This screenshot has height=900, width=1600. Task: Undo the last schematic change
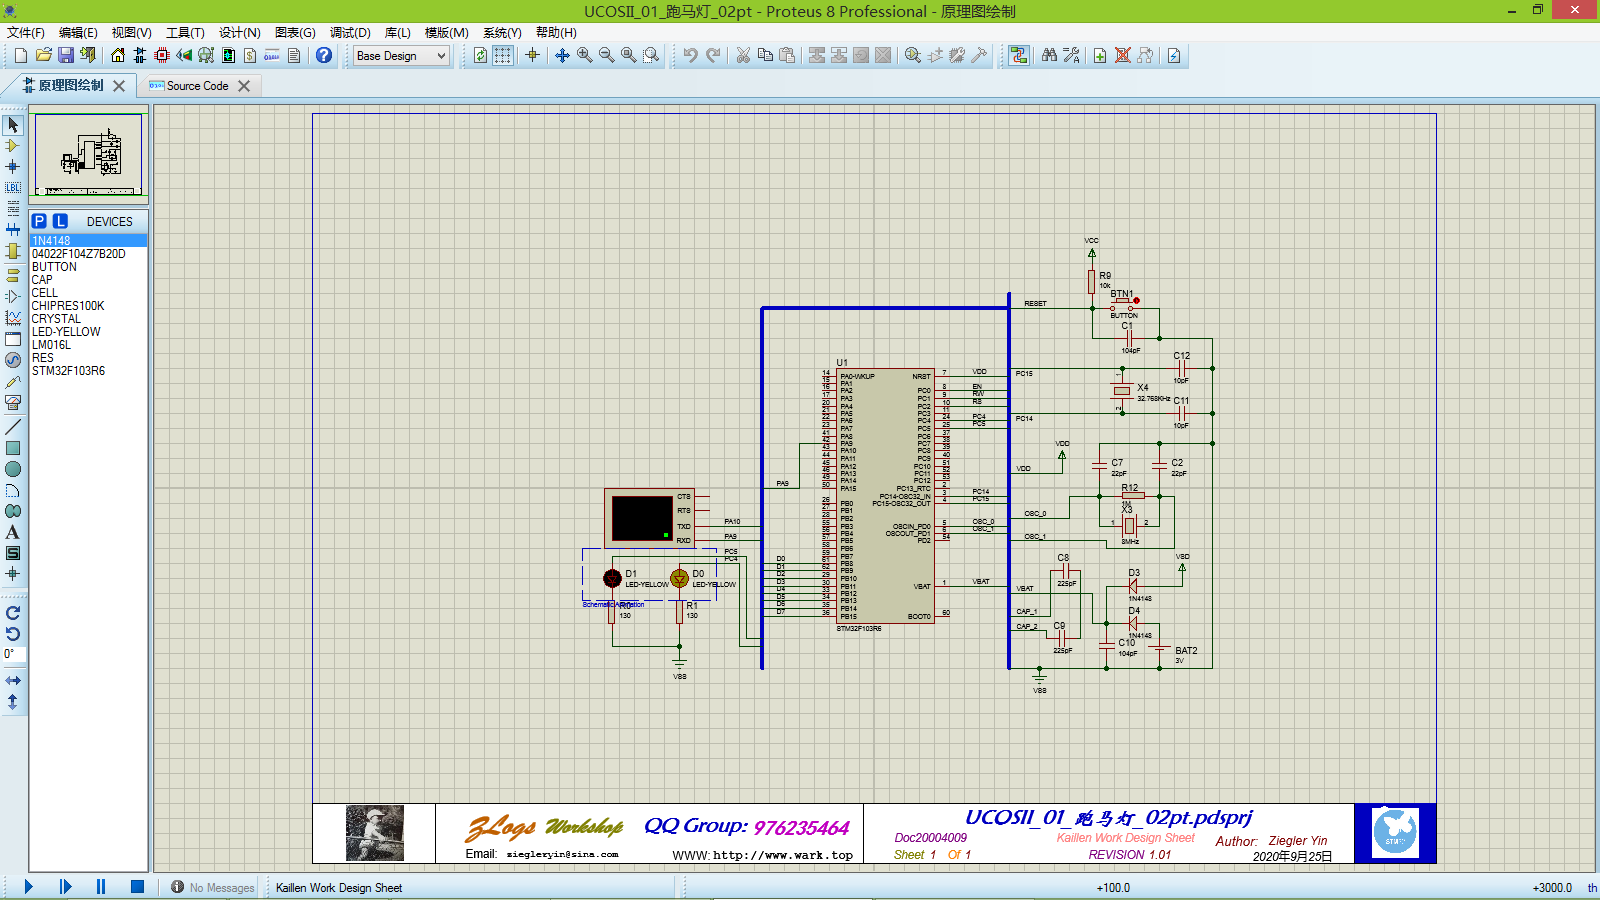coord(693,55)
